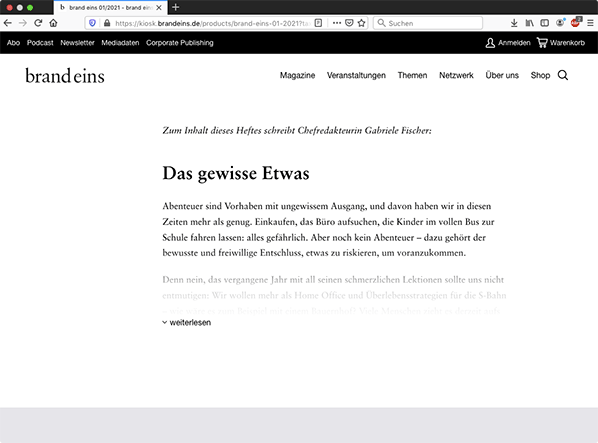Image resolution: width=598 pixels, height=443 pixels.
Task: Toggle the sidebar icon in toolbar
Action: [545, 23]
